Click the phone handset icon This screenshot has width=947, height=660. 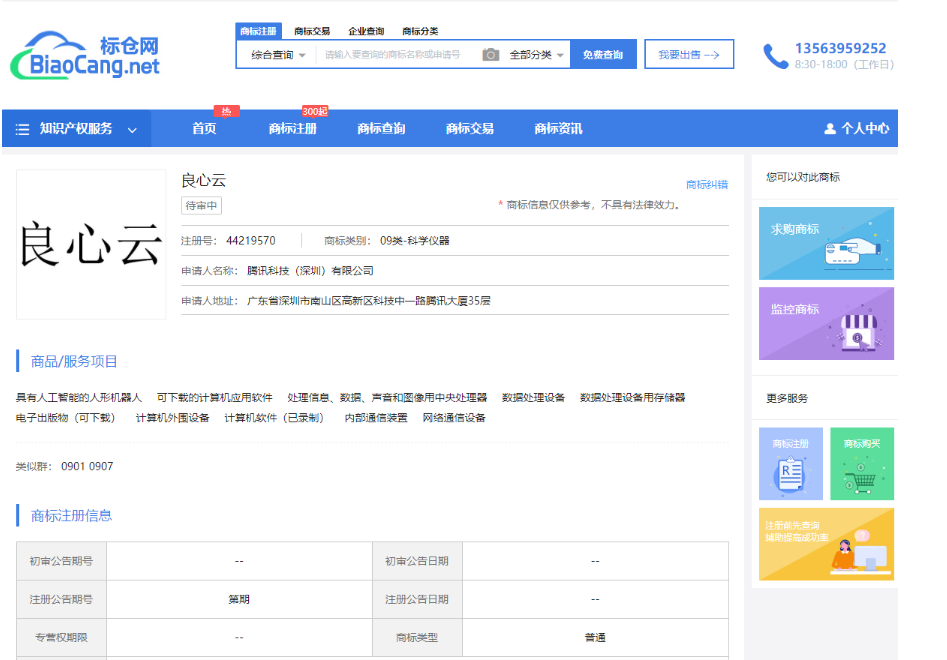pyautogui.click(x=775, y=56)
